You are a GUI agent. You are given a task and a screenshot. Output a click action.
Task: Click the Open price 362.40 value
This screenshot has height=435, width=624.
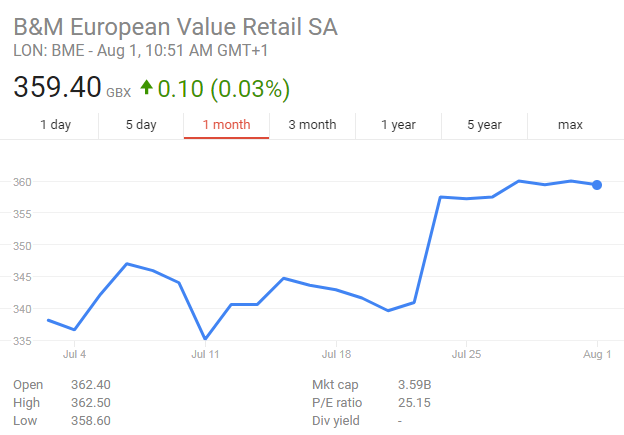pyautogui.click(x=91, y=385)
